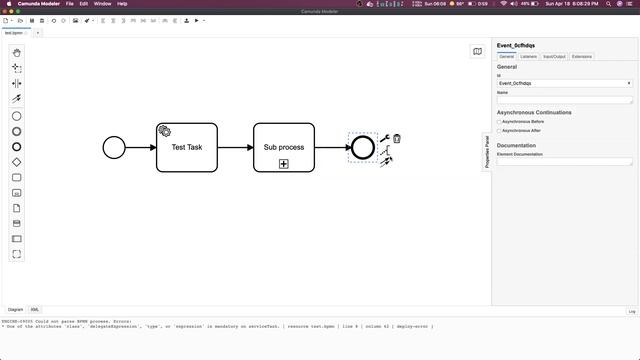
Task: Open the color picker dropdown arrow
Action: click(x=93, y=20)
